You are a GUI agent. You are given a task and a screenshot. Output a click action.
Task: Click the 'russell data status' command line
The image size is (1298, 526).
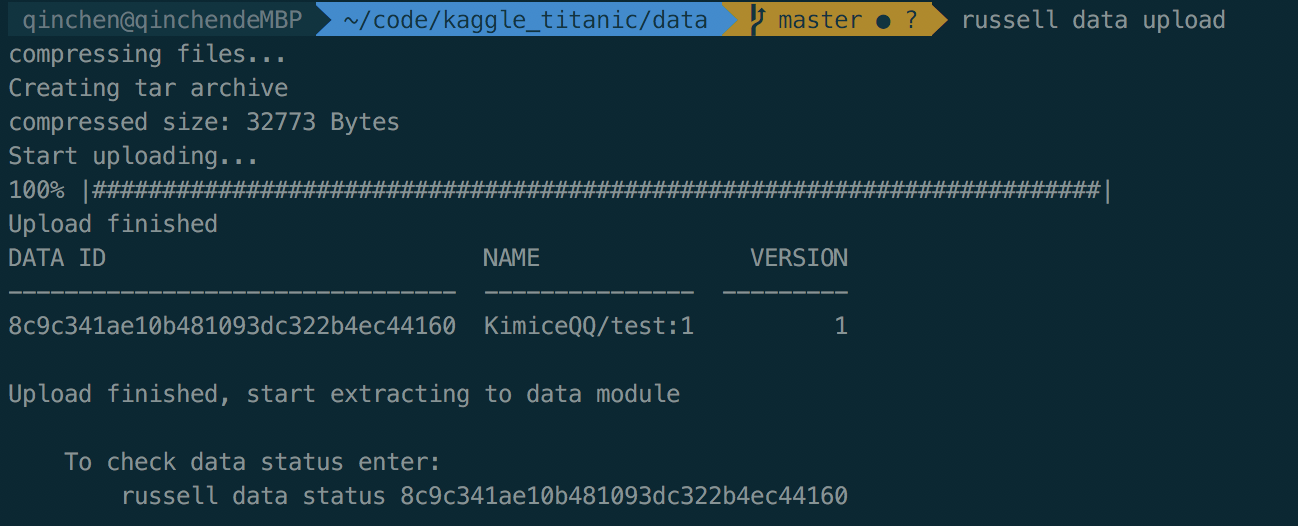point(484,496)
